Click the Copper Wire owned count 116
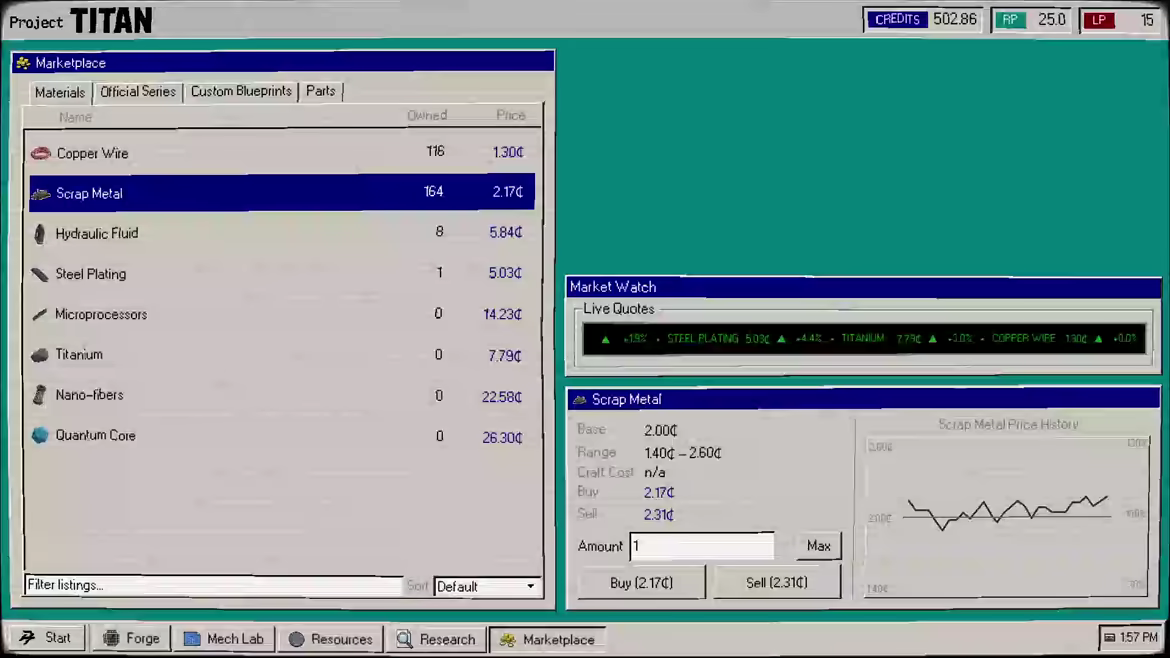1170x658 pixels. [x=436, y=151]
